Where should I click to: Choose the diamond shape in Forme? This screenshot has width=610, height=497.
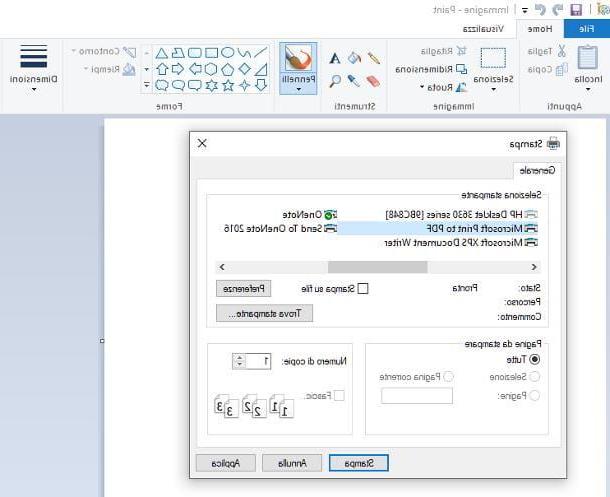[244, 69]
